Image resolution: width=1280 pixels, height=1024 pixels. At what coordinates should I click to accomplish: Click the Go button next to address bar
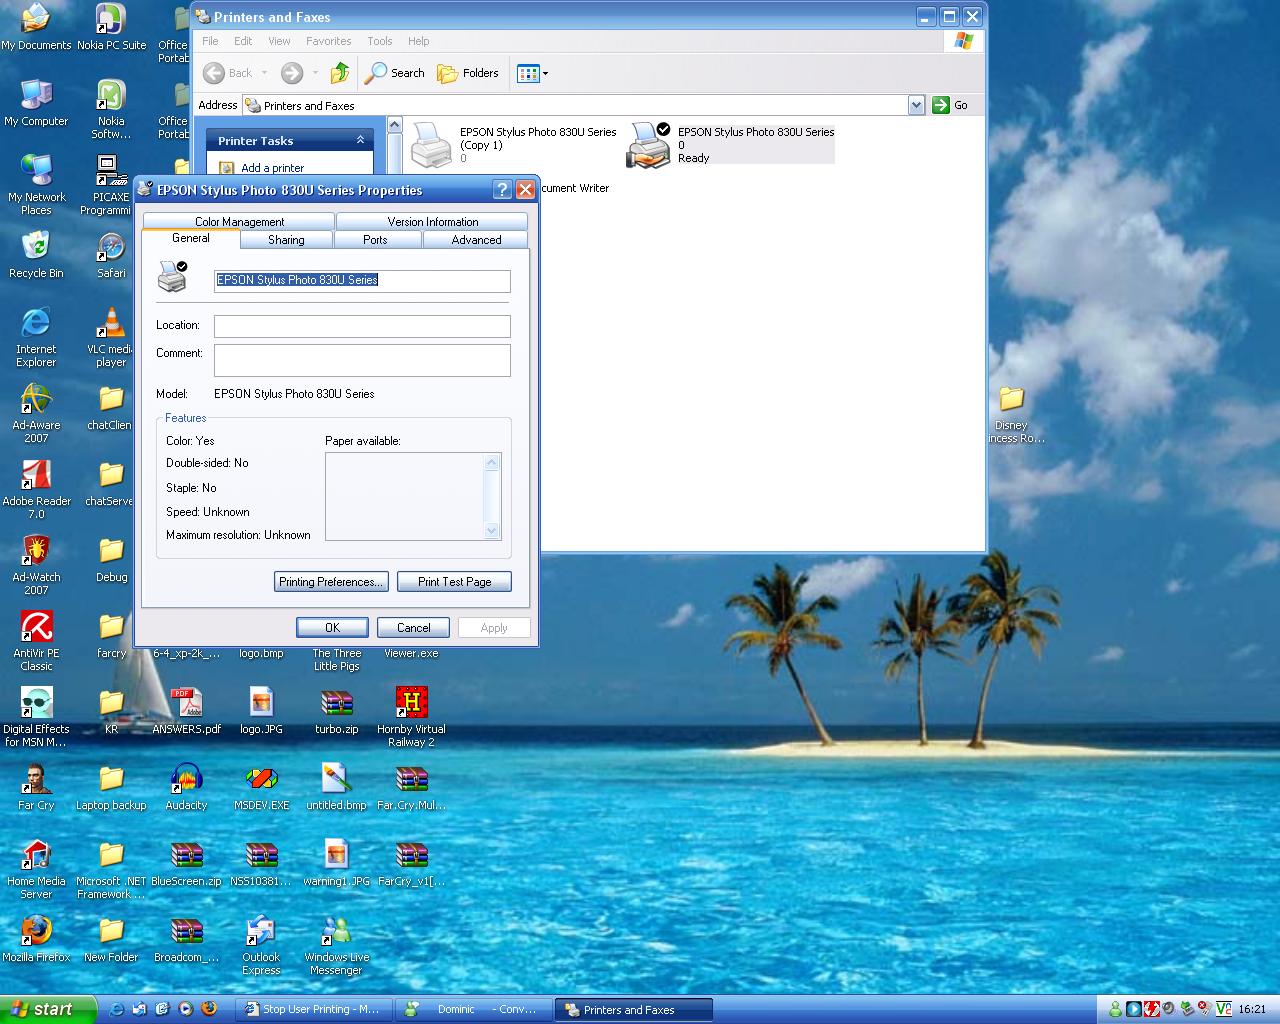click(x=951, y=105)
